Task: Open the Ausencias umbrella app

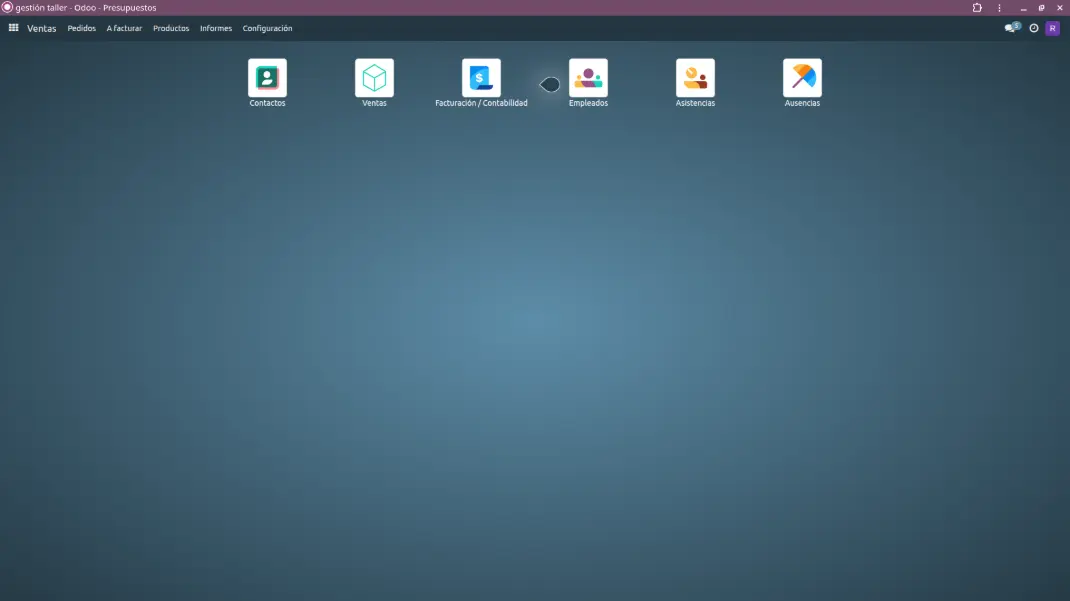Action: point(802,78)
